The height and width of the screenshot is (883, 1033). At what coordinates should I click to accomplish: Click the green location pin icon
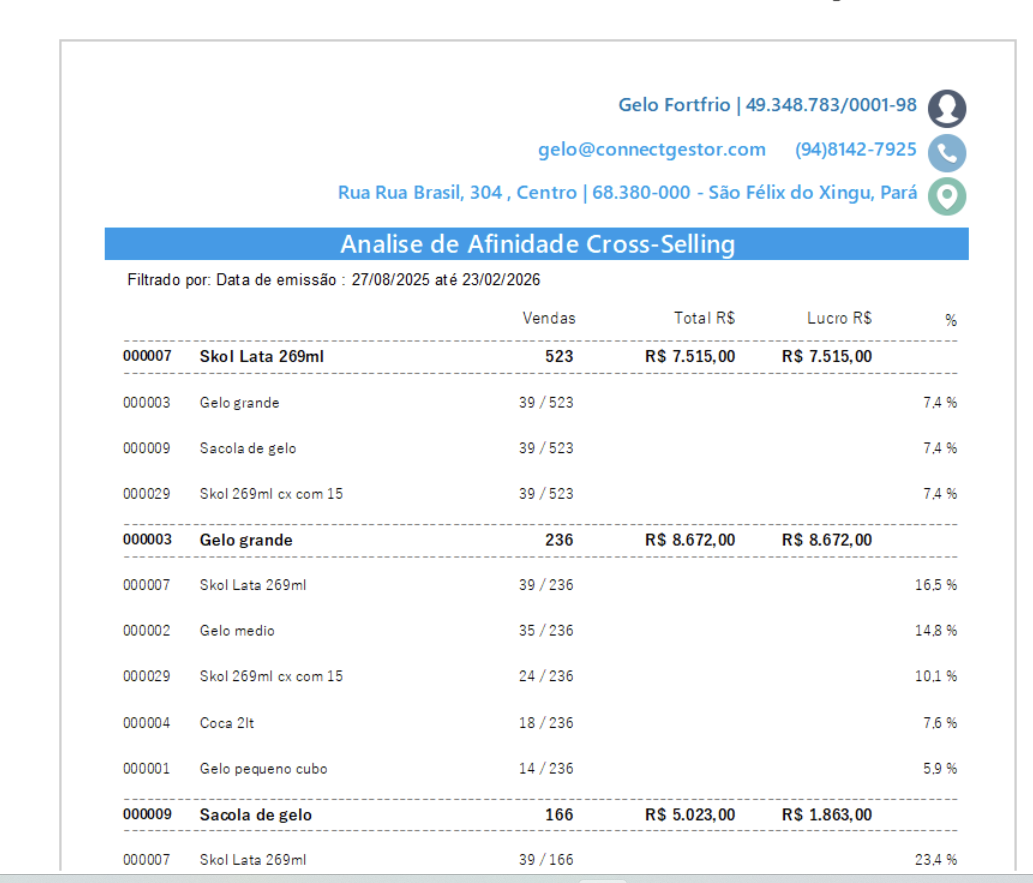click(946, 195)
